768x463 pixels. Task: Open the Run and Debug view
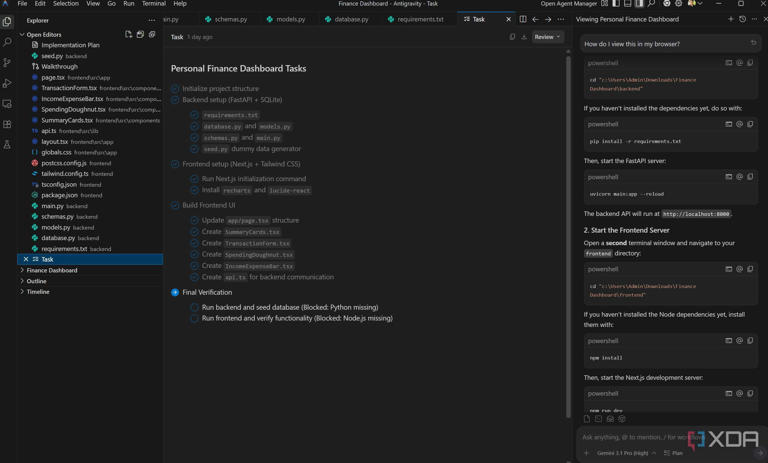pyautogui.click(x=7, y=83)
